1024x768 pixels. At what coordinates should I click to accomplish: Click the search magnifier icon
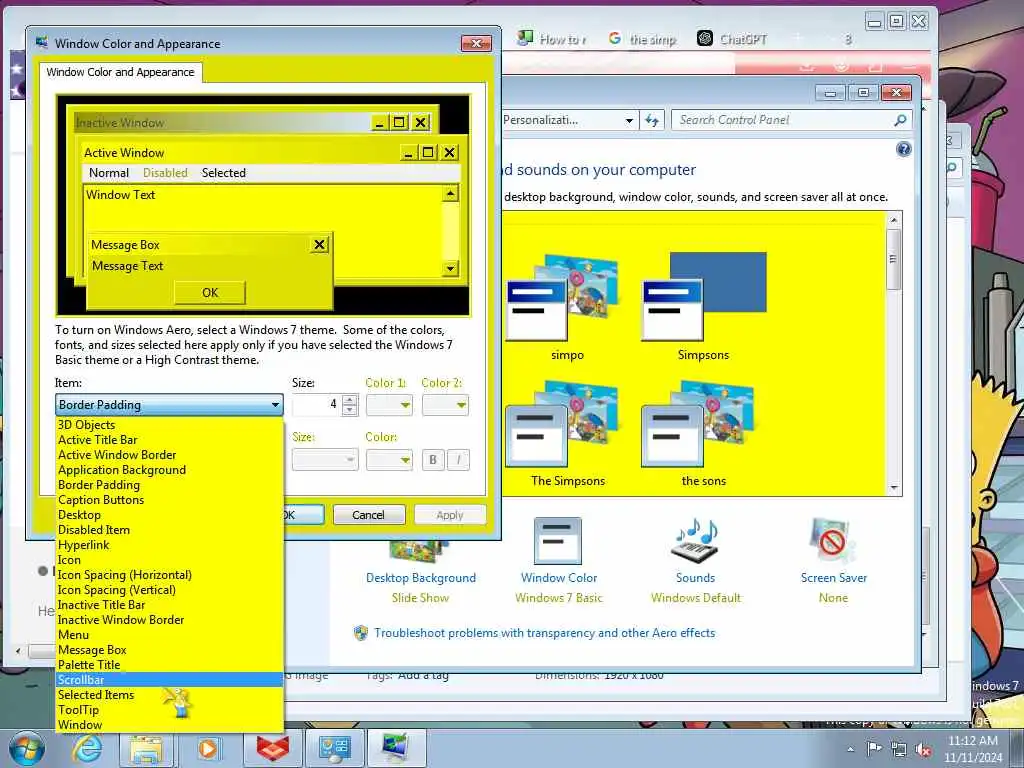(900, 120)
